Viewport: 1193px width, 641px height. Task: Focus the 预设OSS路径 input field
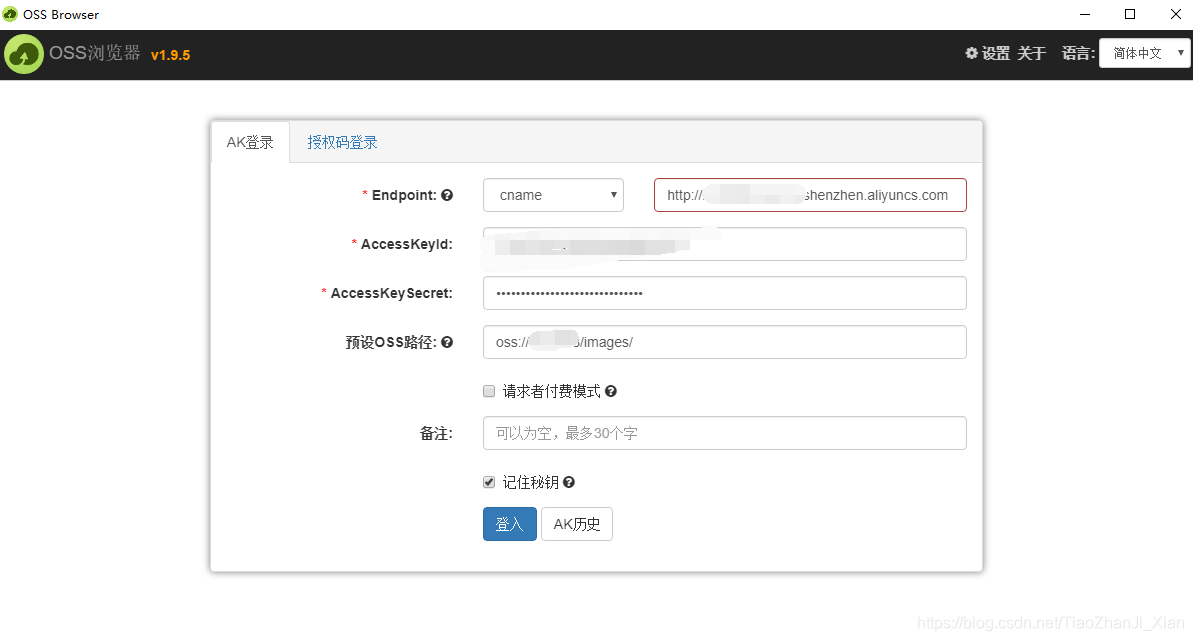pos(725,342)
